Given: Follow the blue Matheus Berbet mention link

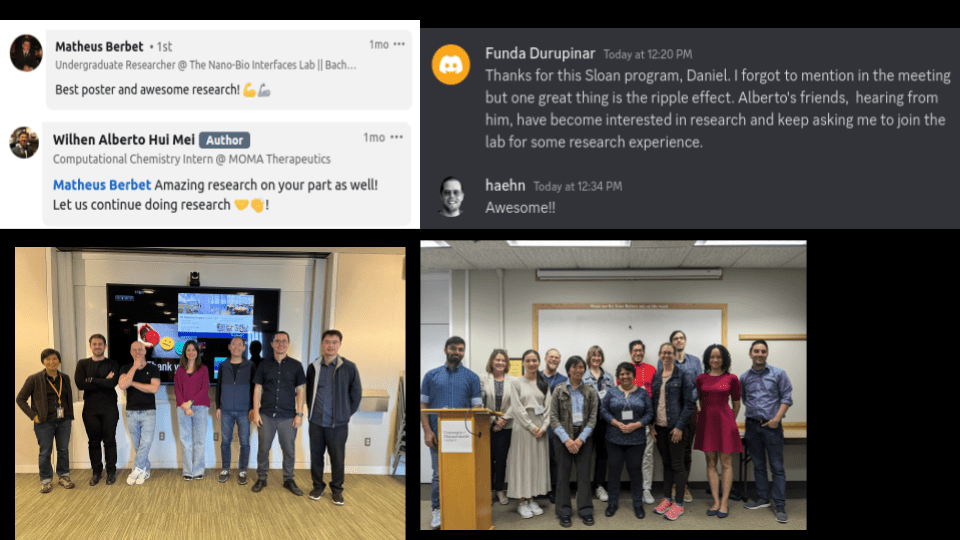Looking at the screenshot, I should [x=102, y=185].
